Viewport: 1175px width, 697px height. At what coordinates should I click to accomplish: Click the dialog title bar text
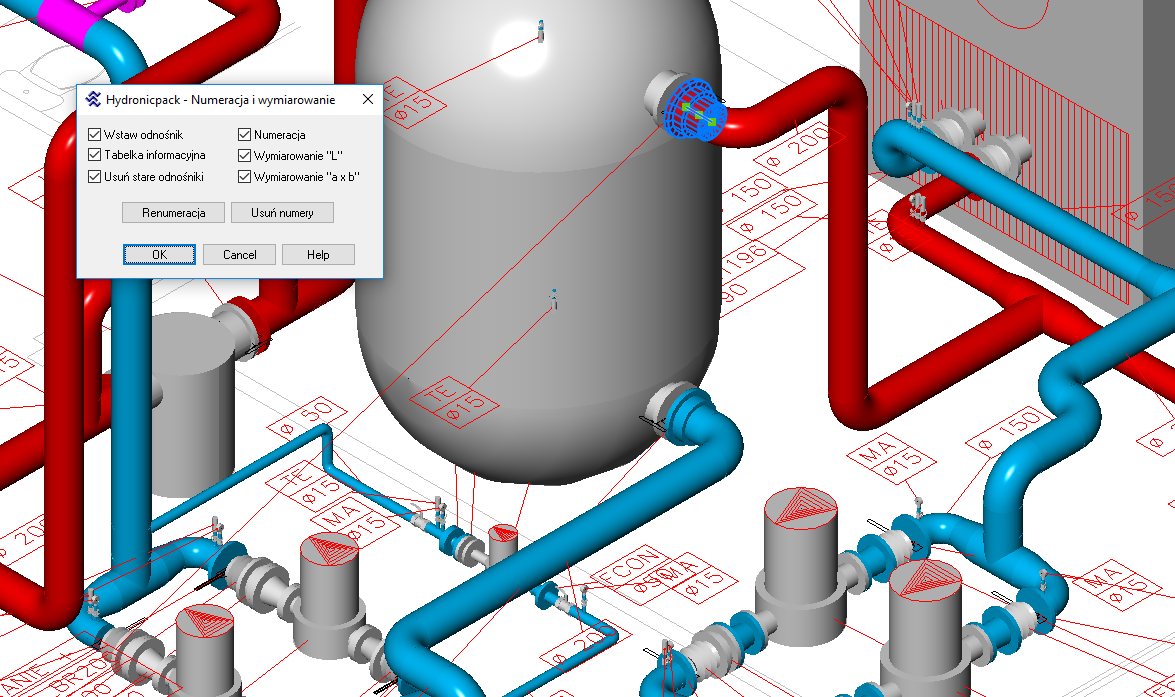click(220, 100)
